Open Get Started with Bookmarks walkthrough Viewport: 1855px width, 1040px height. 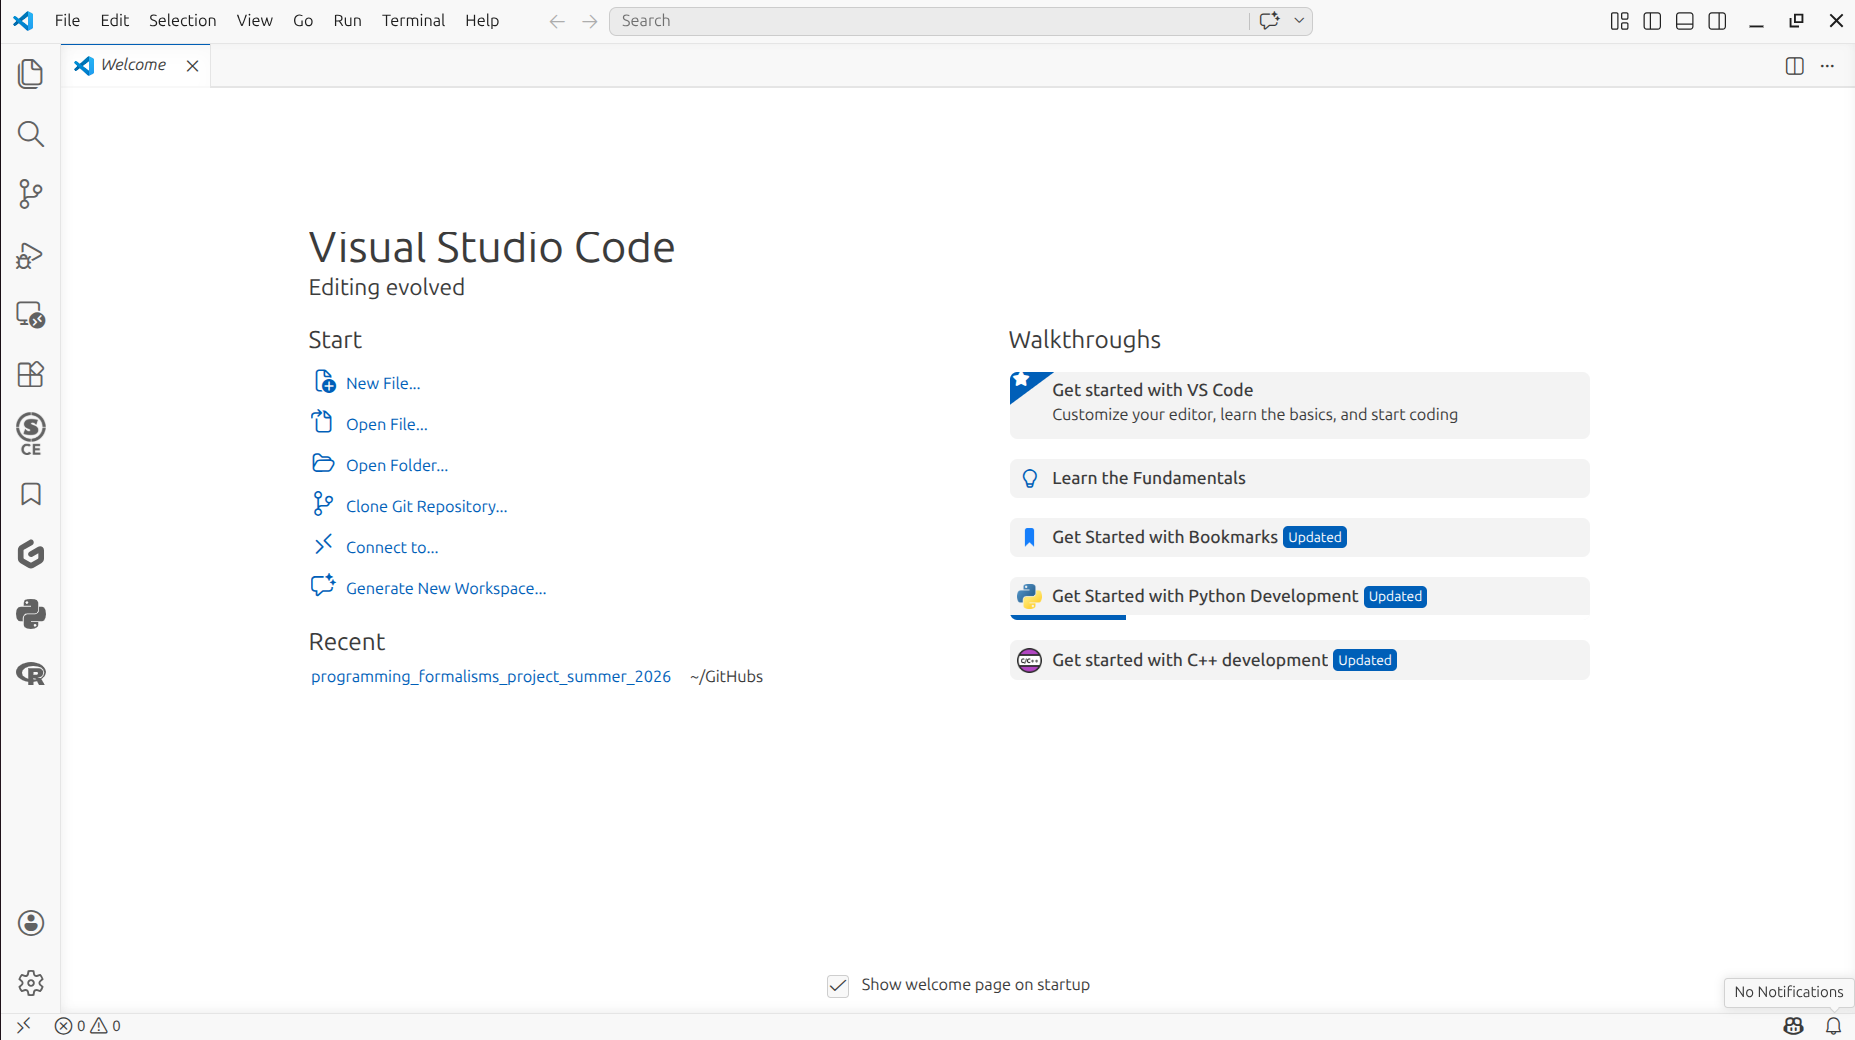click(x=1299, y=537)
